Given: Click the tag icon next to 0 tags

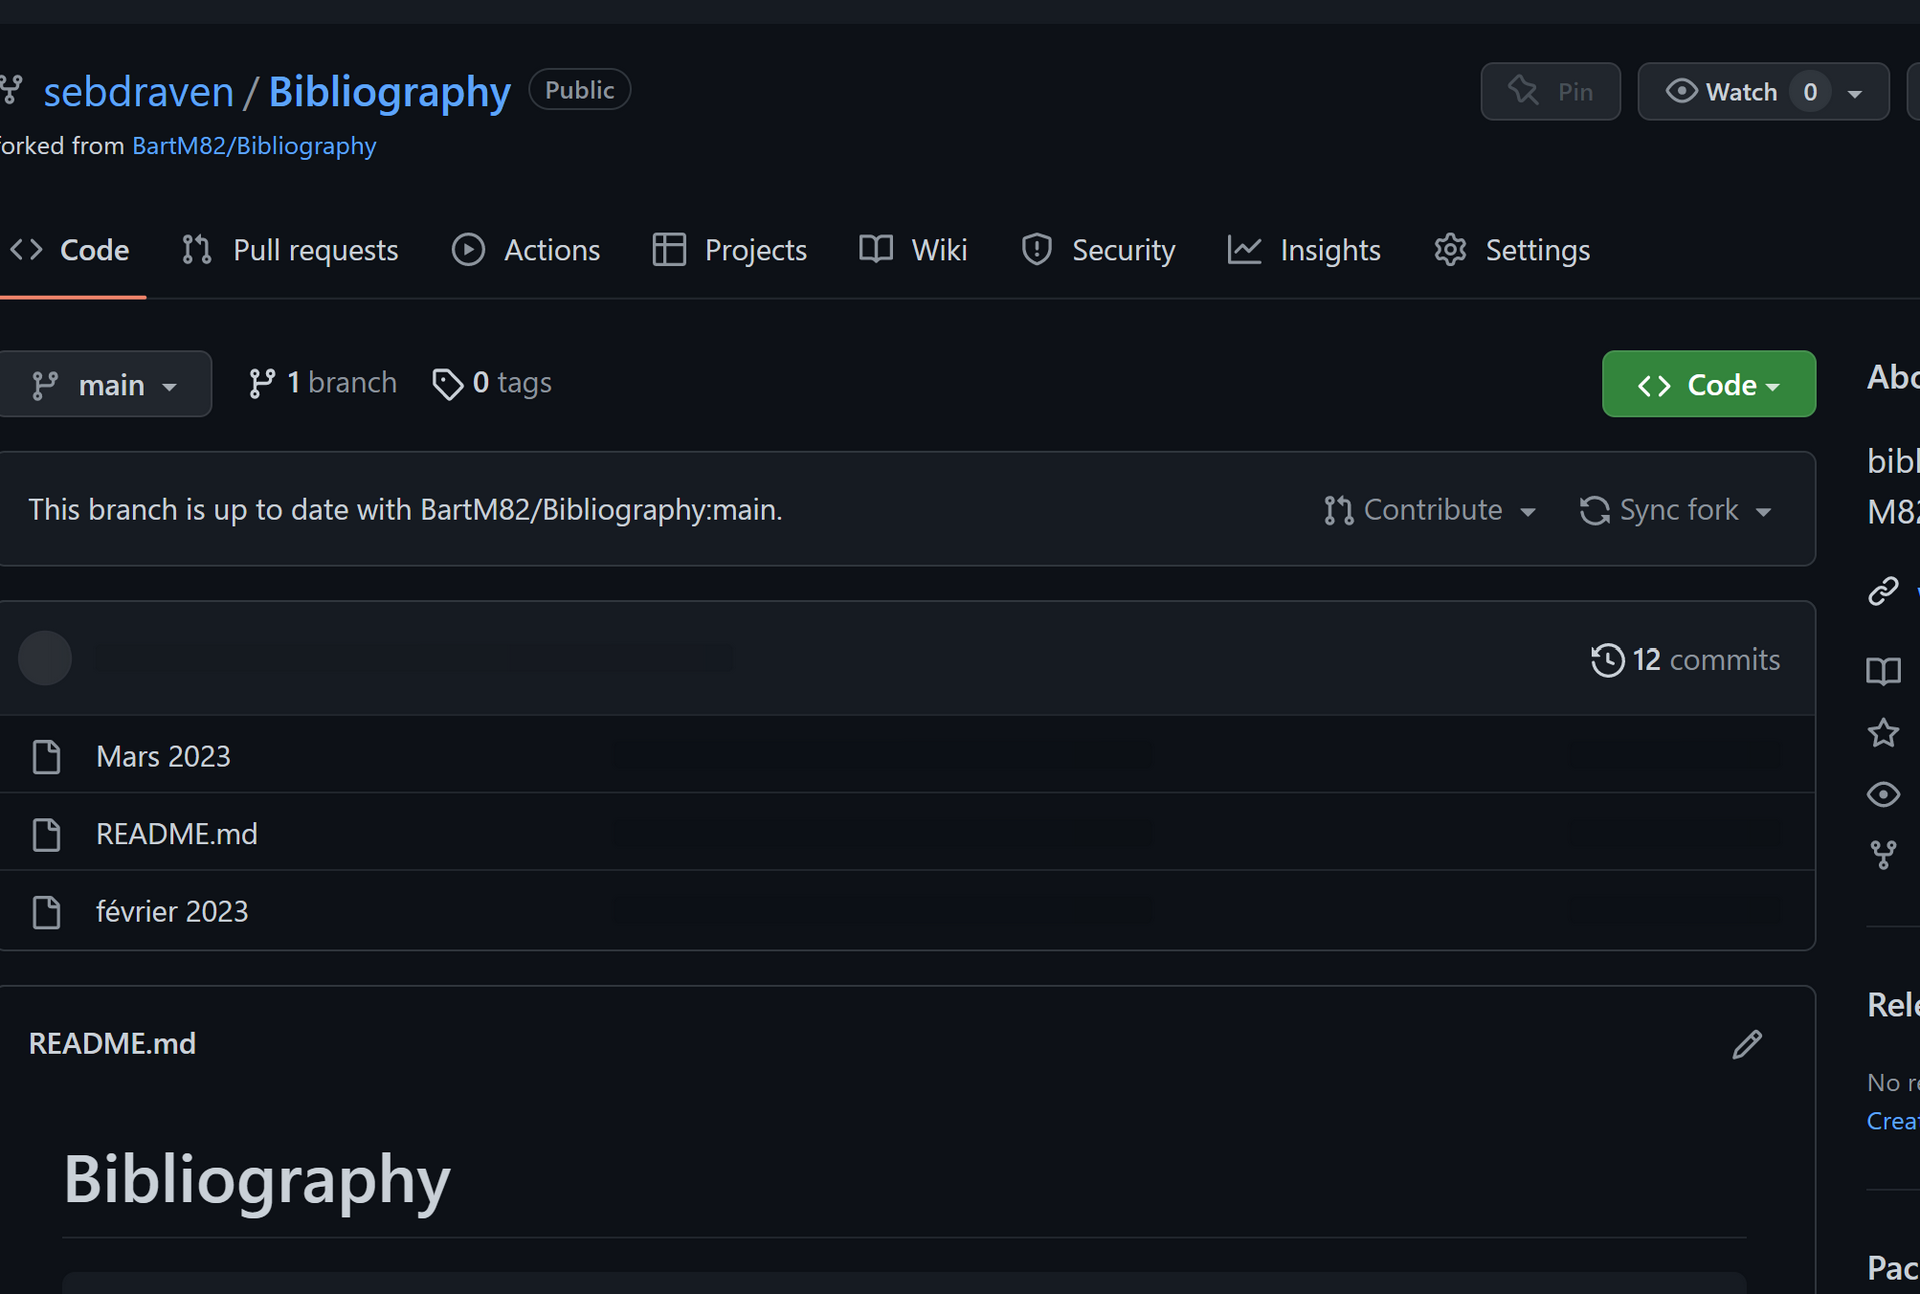Looking at the screenshot, I should (x=447, y=384).
